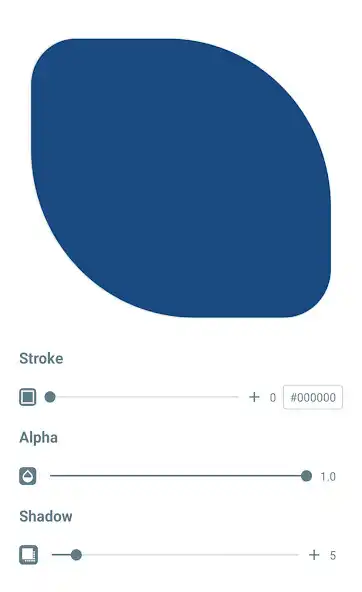Click the Alpha opacity droplet icon
Image resolution: width=362 pixels, height=592 pixels.
[x=28, y=476]
